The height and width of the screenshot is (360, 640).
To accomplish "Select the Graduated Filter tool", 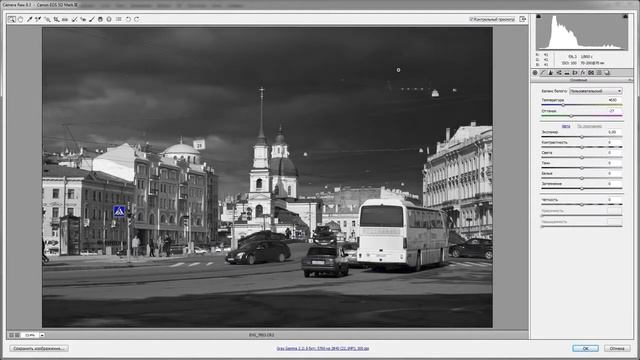I will 100,19.
